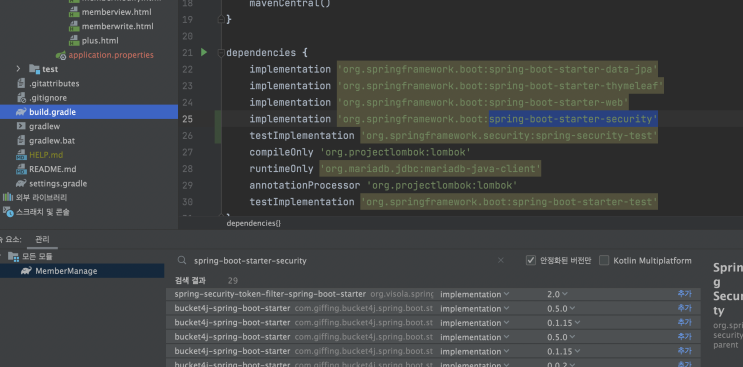Select the .gitattributes file
Image resolution: width=743 pixels, height=367 pixels.
54,83
